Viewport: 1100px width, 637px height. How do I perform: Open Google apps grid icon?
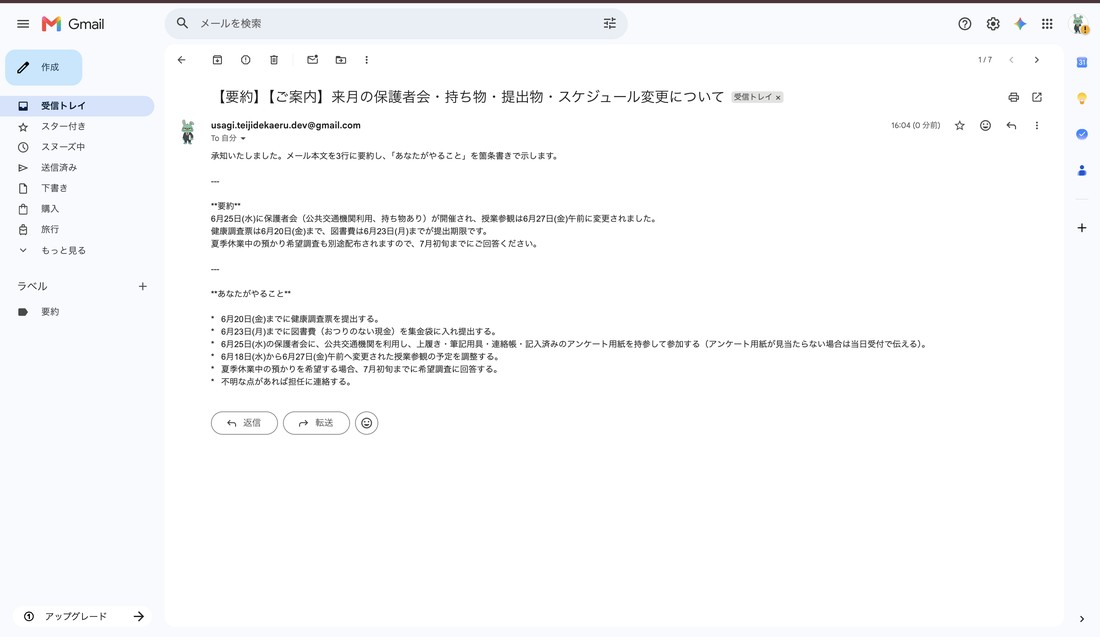coord(1047,24)
